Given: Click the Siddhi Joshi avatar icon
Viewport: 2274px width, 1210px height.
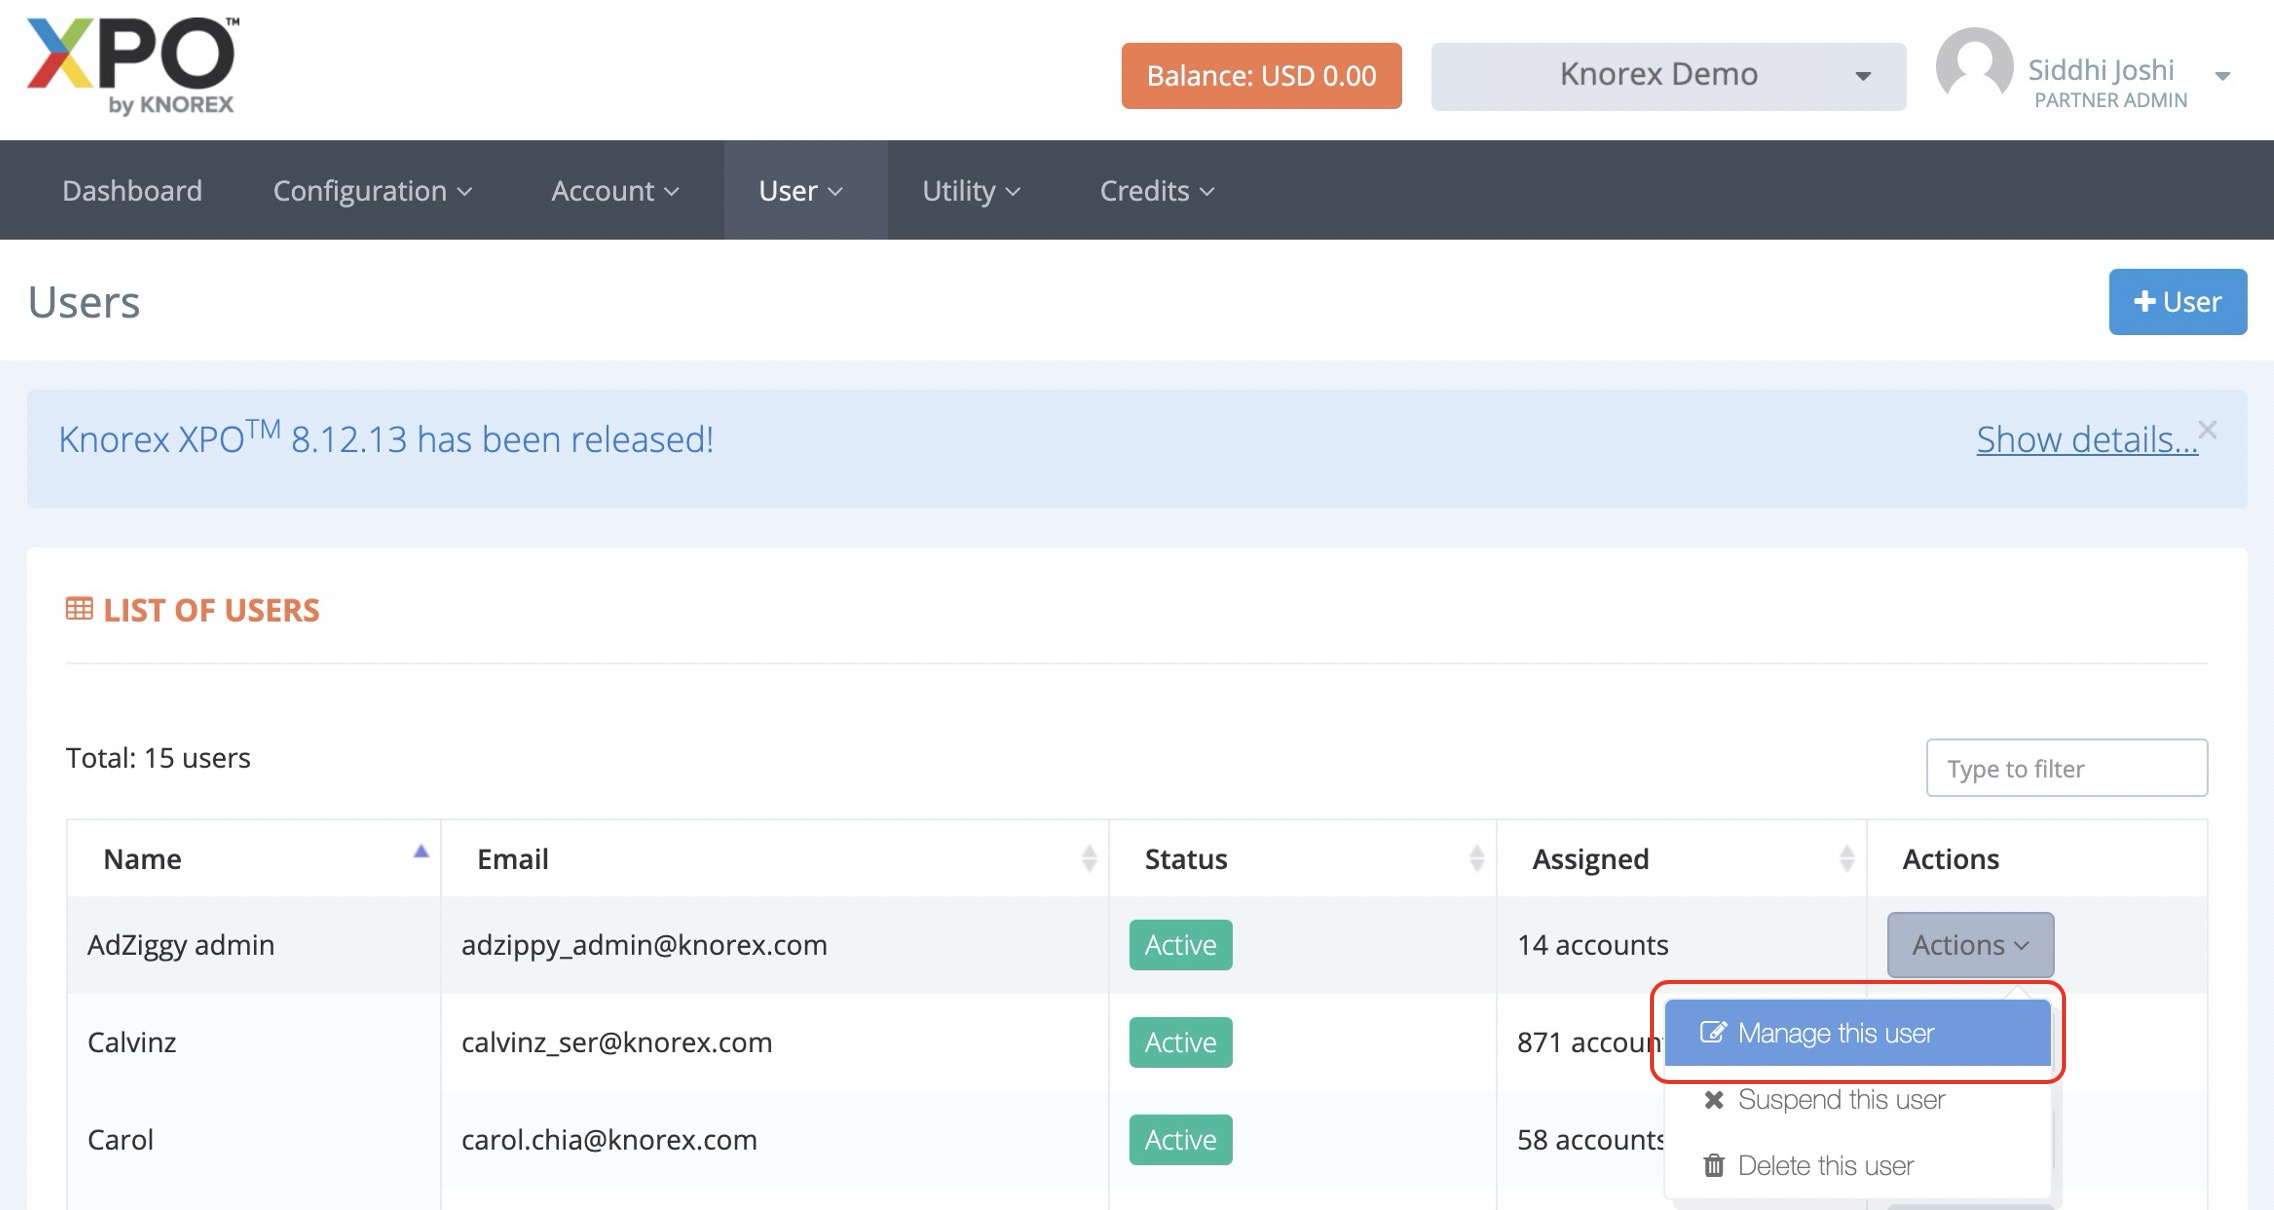Looking at the screenshot, I should (x=1973, y=66).
